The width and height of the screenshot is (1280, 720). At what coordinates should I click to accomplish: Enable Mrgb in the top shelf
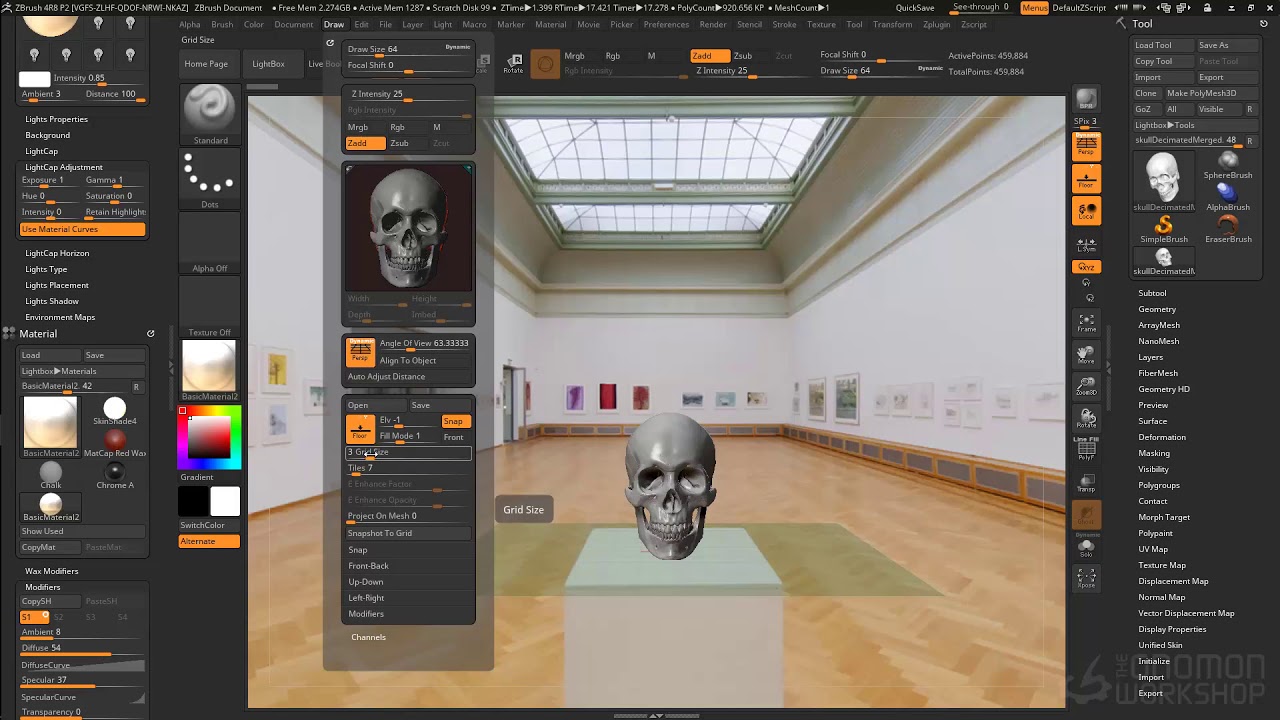574,56
